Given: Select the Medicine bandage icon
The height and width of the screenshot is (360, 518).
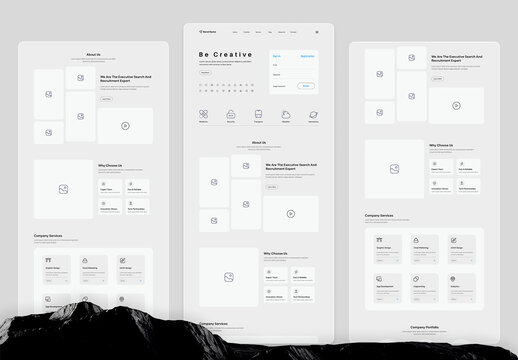Looking at the screenshot, I should [x=203, y=114].
